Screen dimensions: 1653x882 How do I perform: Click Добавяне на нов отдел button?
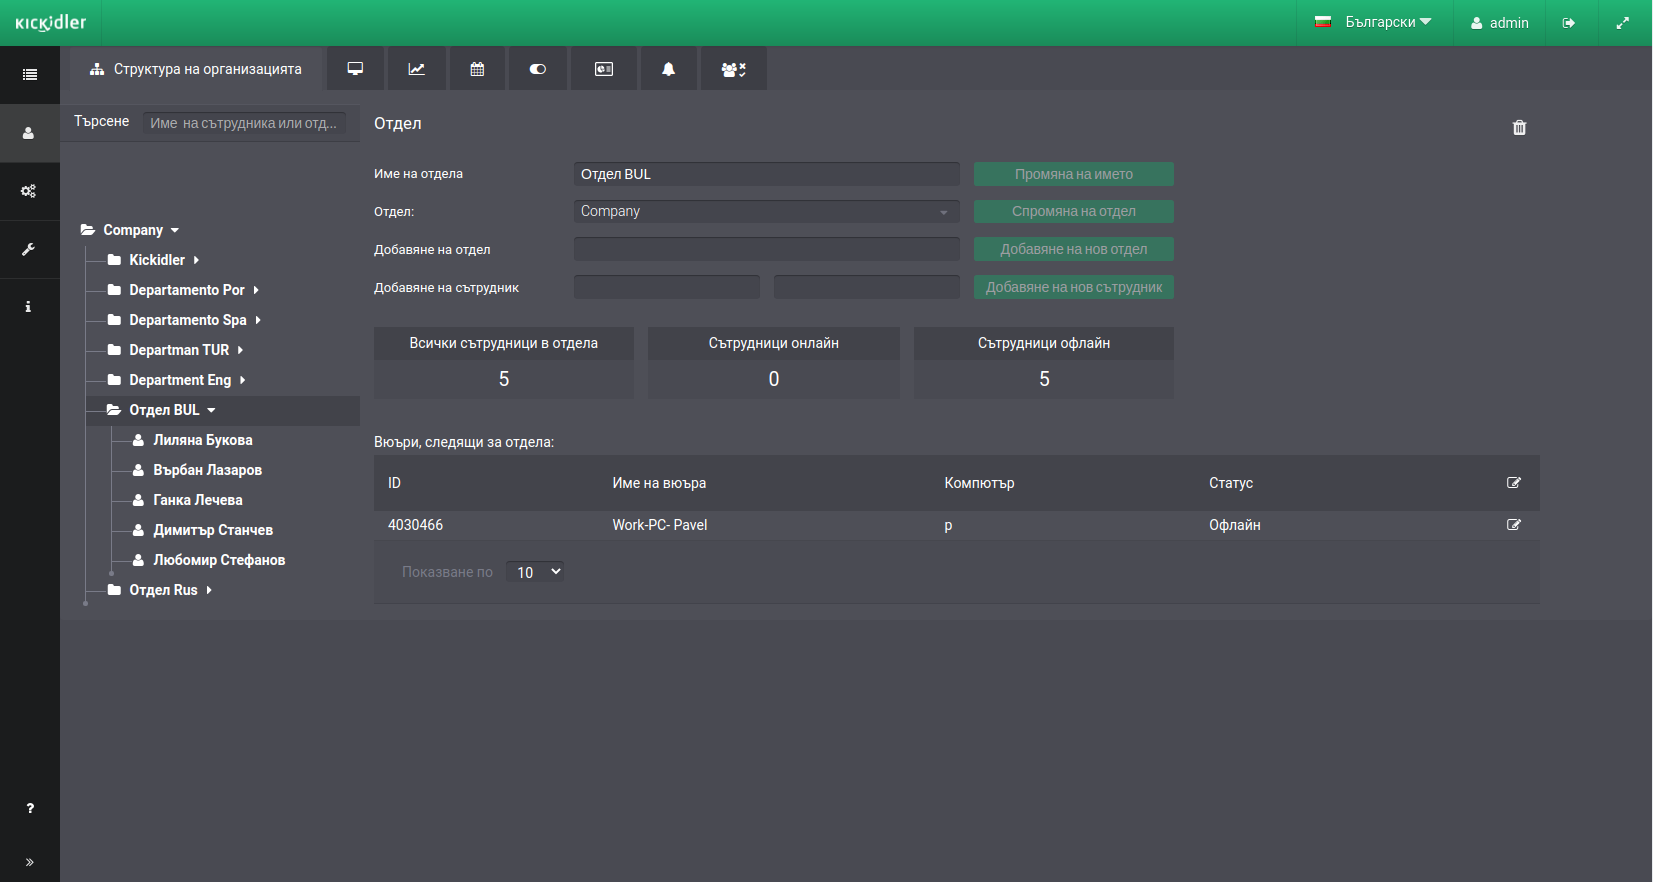(x=1073, y=249)
